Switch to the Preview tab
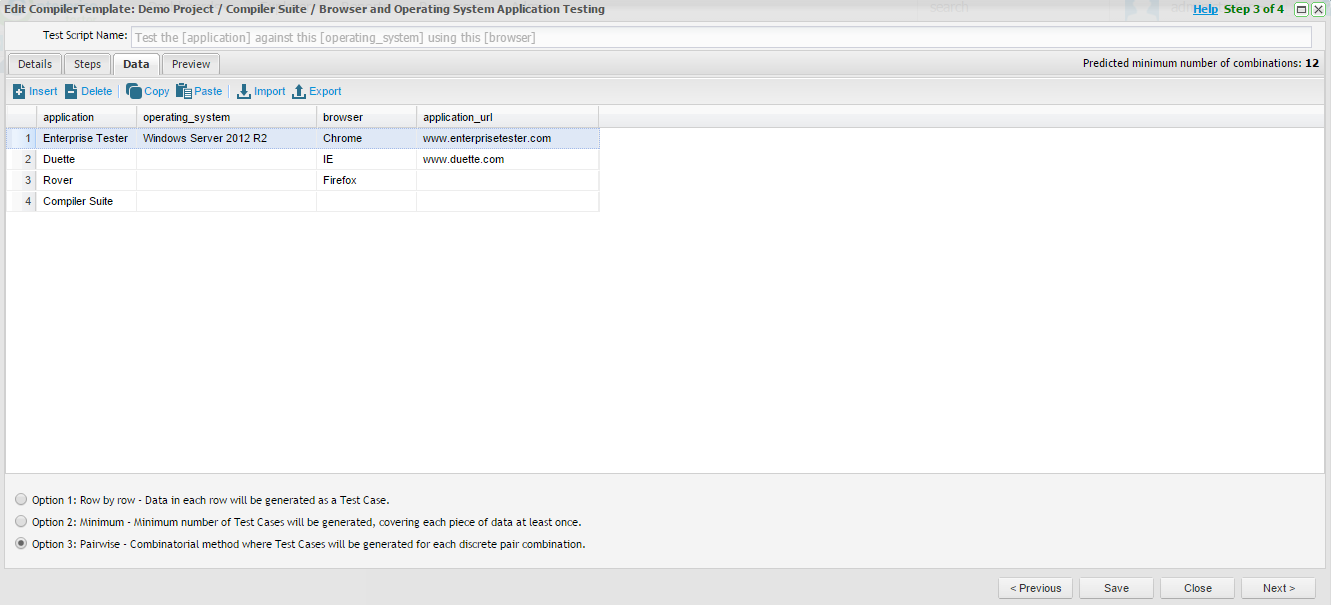 pyautogui.click(x=191, y=64)
